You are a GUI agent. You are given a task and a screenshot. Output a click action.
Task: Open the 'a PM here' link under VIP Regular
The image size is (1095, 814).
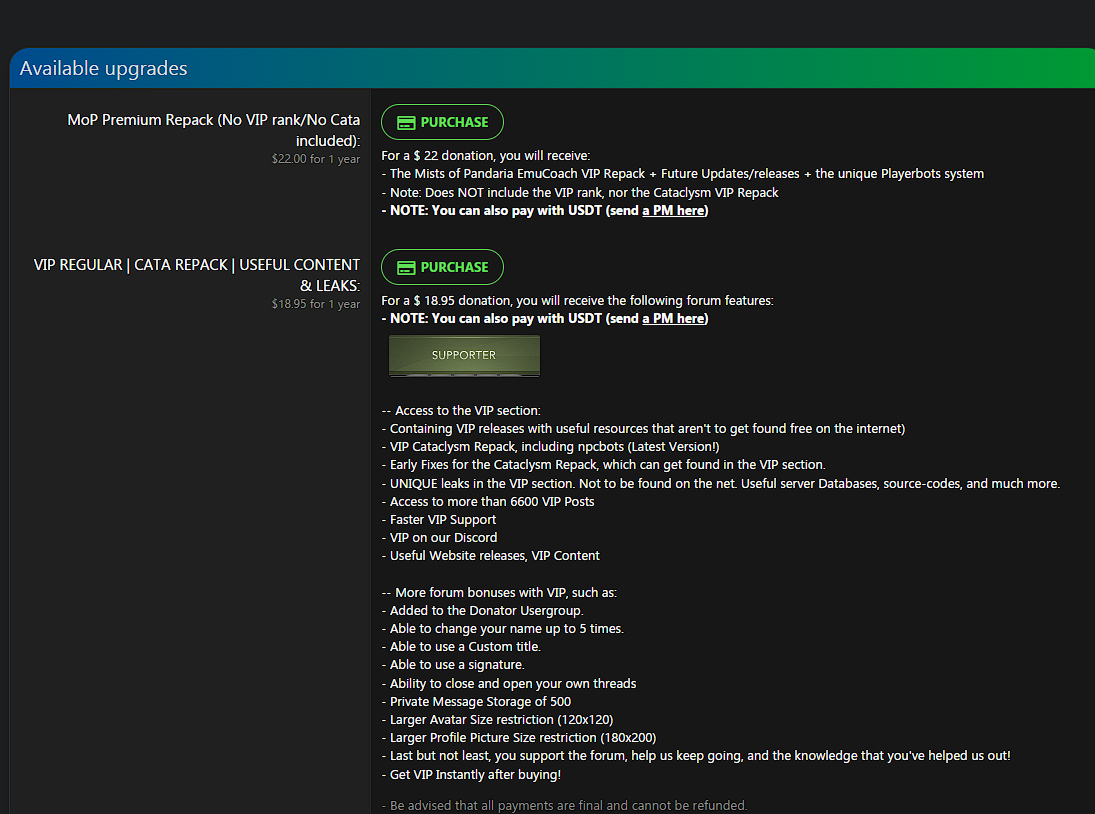pyautogui.click(x=673, y=319)
